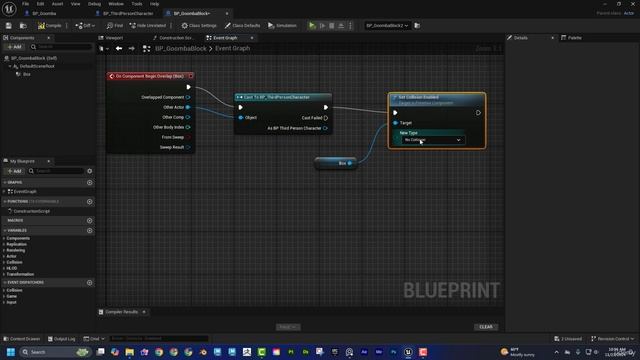Click the exec output pin of the Begin Overlap event
The image size is (640, 360).
[188, 87]
